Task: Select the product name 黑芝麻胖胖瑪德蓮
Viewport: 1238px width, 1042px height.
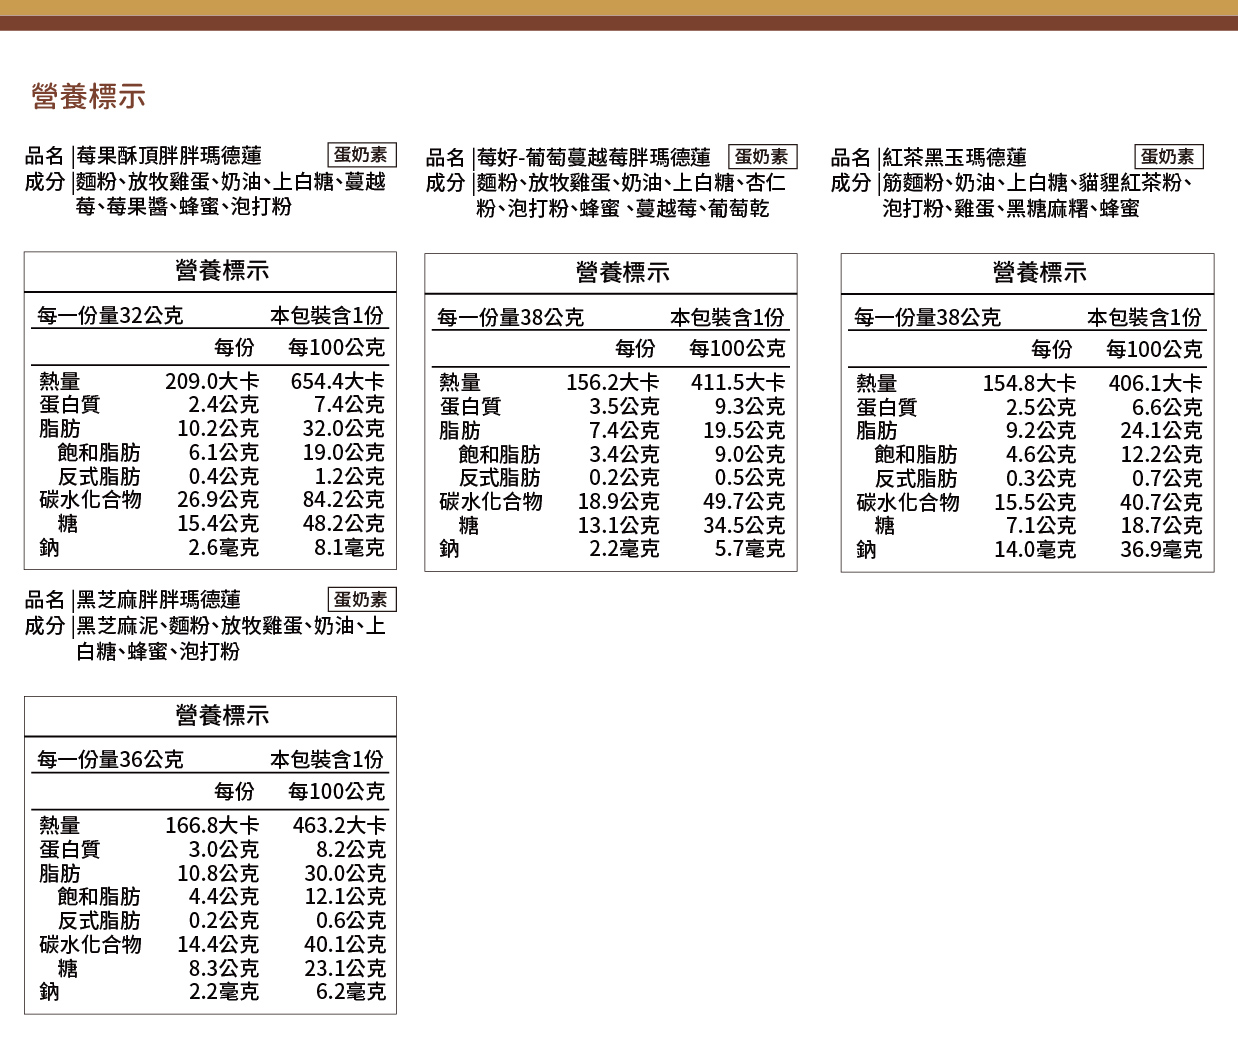Action: 159,600
